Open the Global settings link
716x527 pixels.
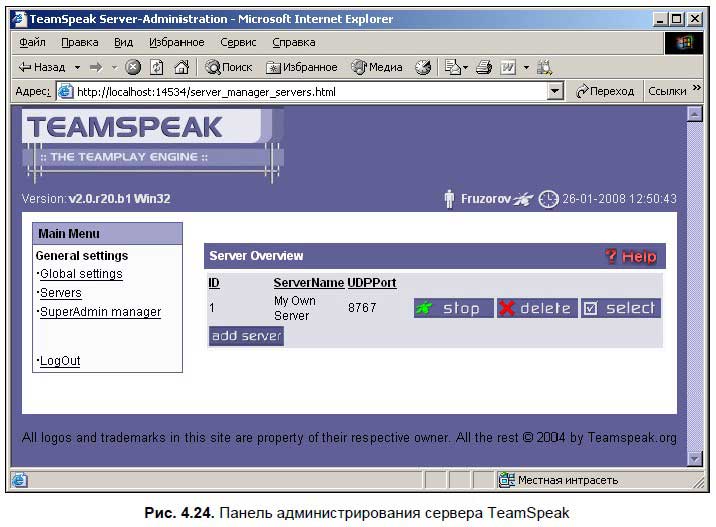81,274
